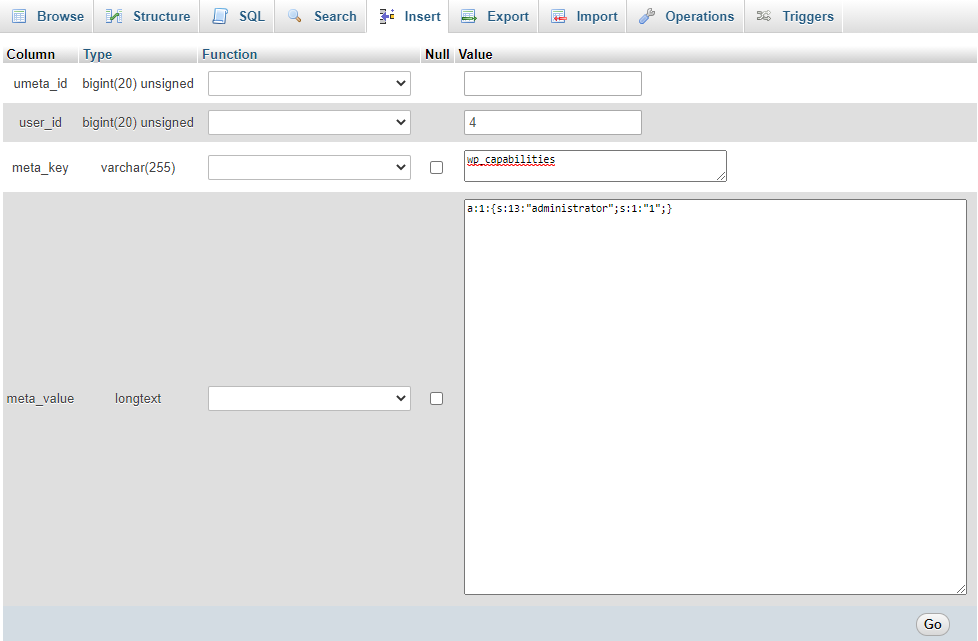Click the Triggers icon

click(764, 16)
